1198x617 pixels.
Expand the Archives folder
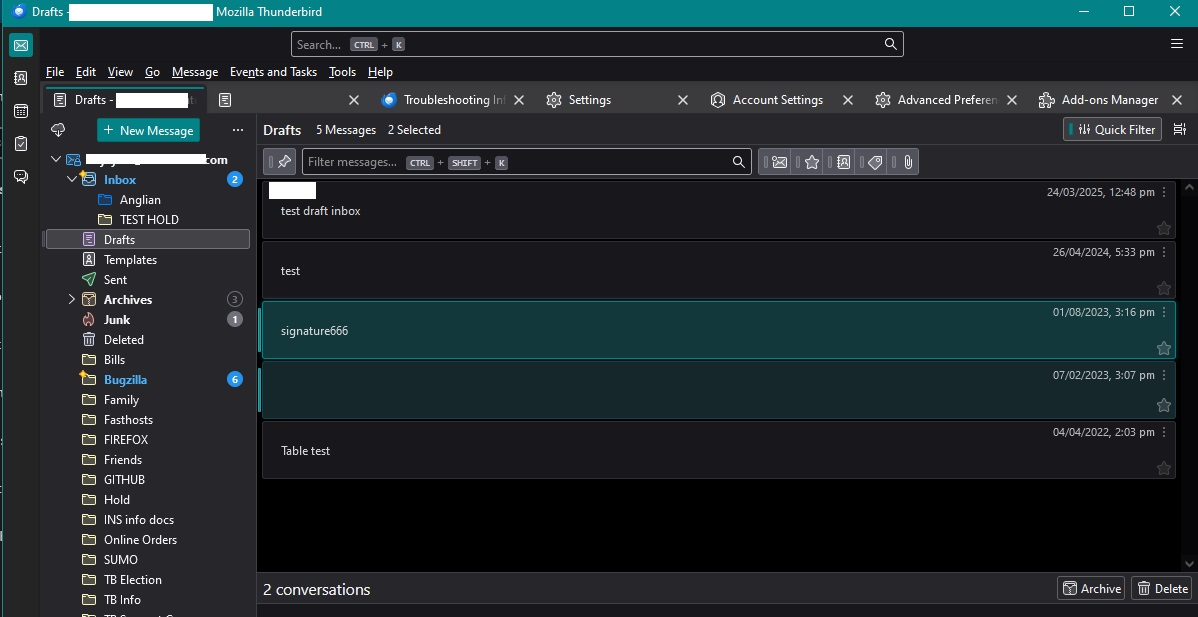coord(72,299)
